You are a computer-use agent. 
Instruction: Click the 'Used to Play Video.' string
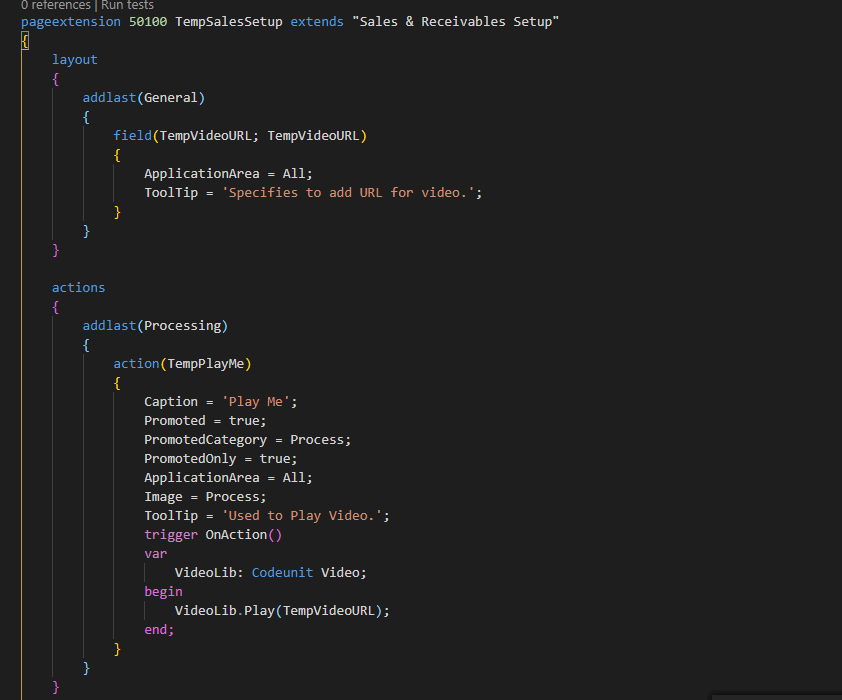[x=303, y=515]
